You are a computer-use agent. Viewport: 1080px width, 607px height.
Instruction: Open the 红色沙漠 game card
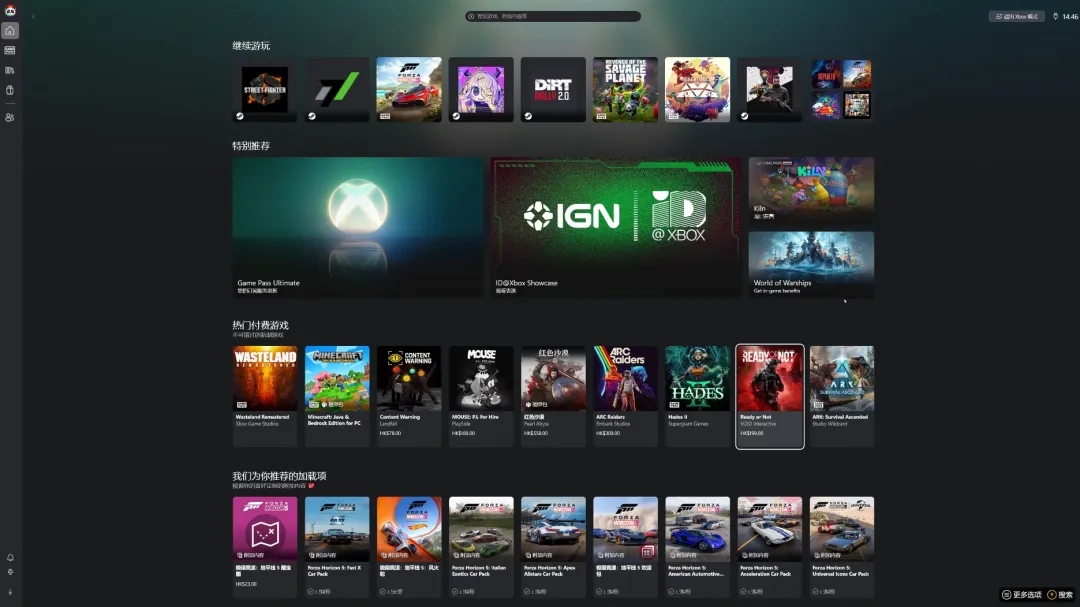[553, 396]
